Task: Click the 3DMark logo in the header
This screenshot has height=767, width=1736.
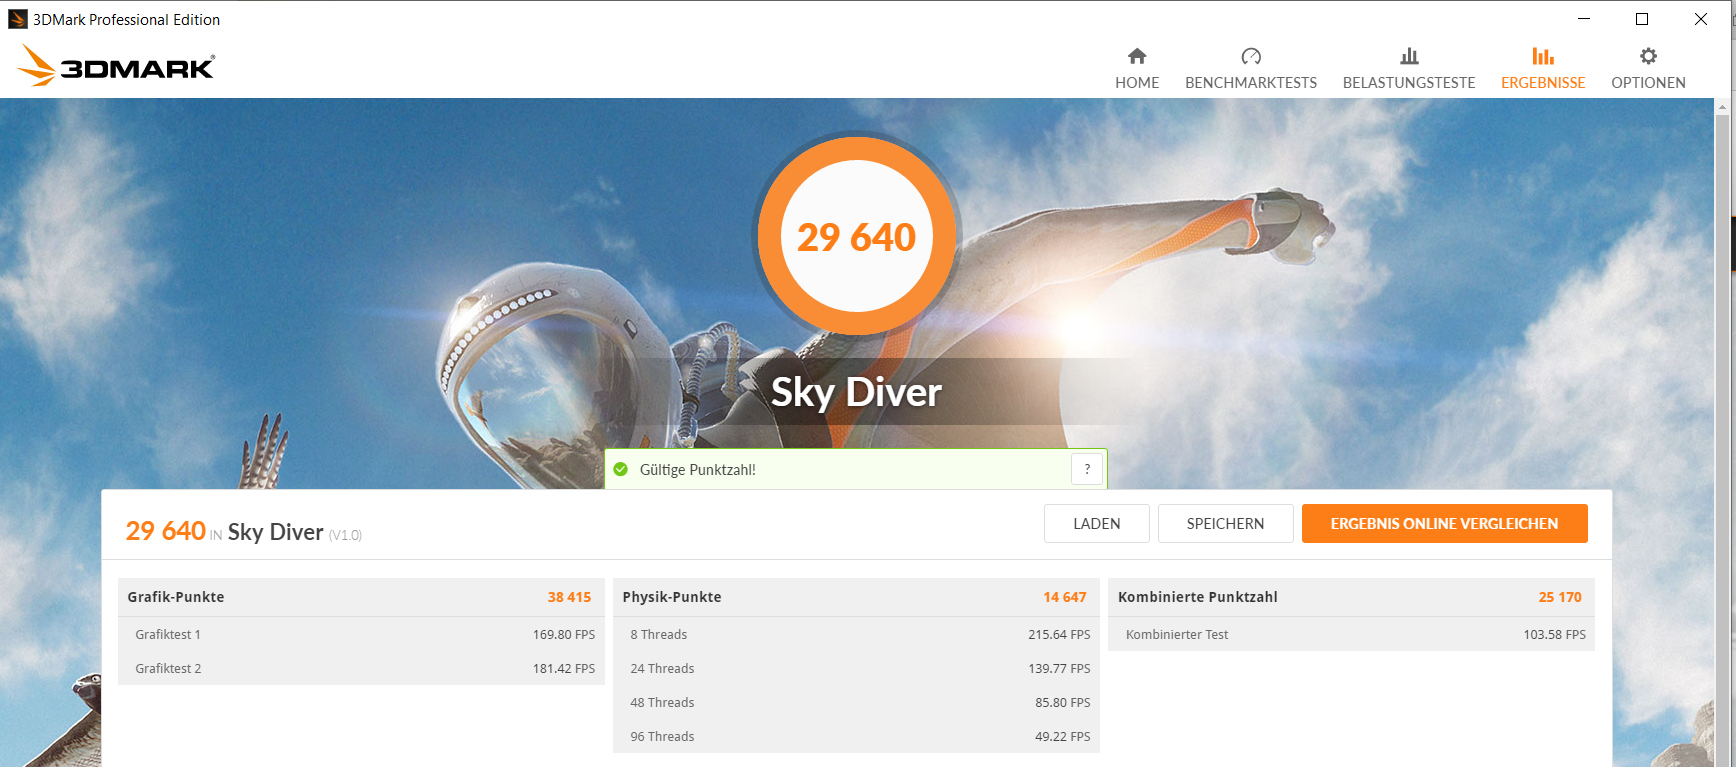Action: [x=116, y=66]
